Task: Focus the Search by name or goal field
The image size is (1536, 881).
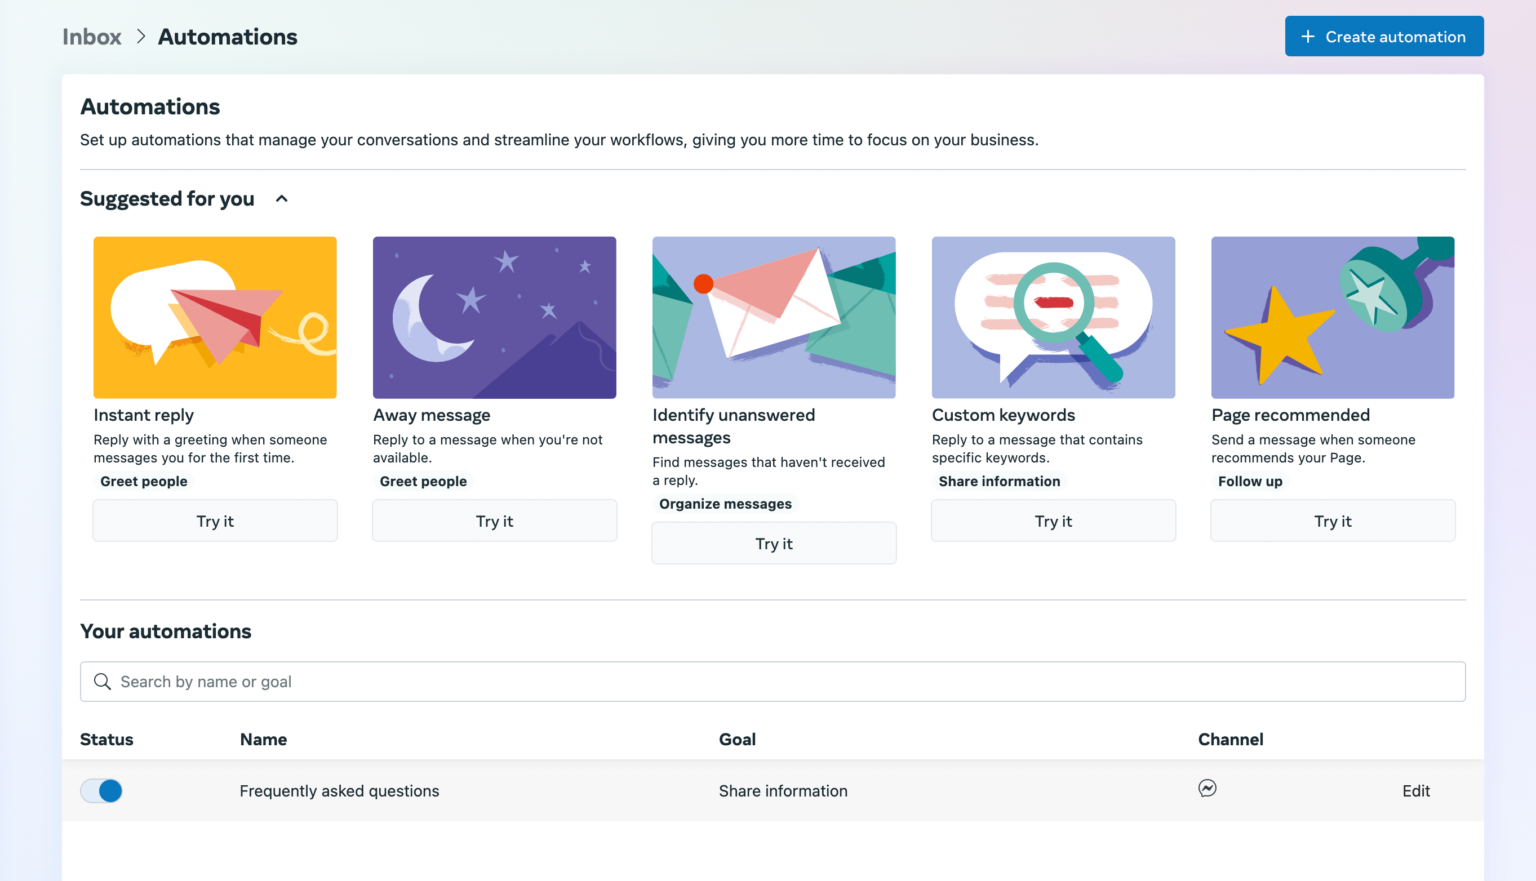Action: [x=773, y=682]
